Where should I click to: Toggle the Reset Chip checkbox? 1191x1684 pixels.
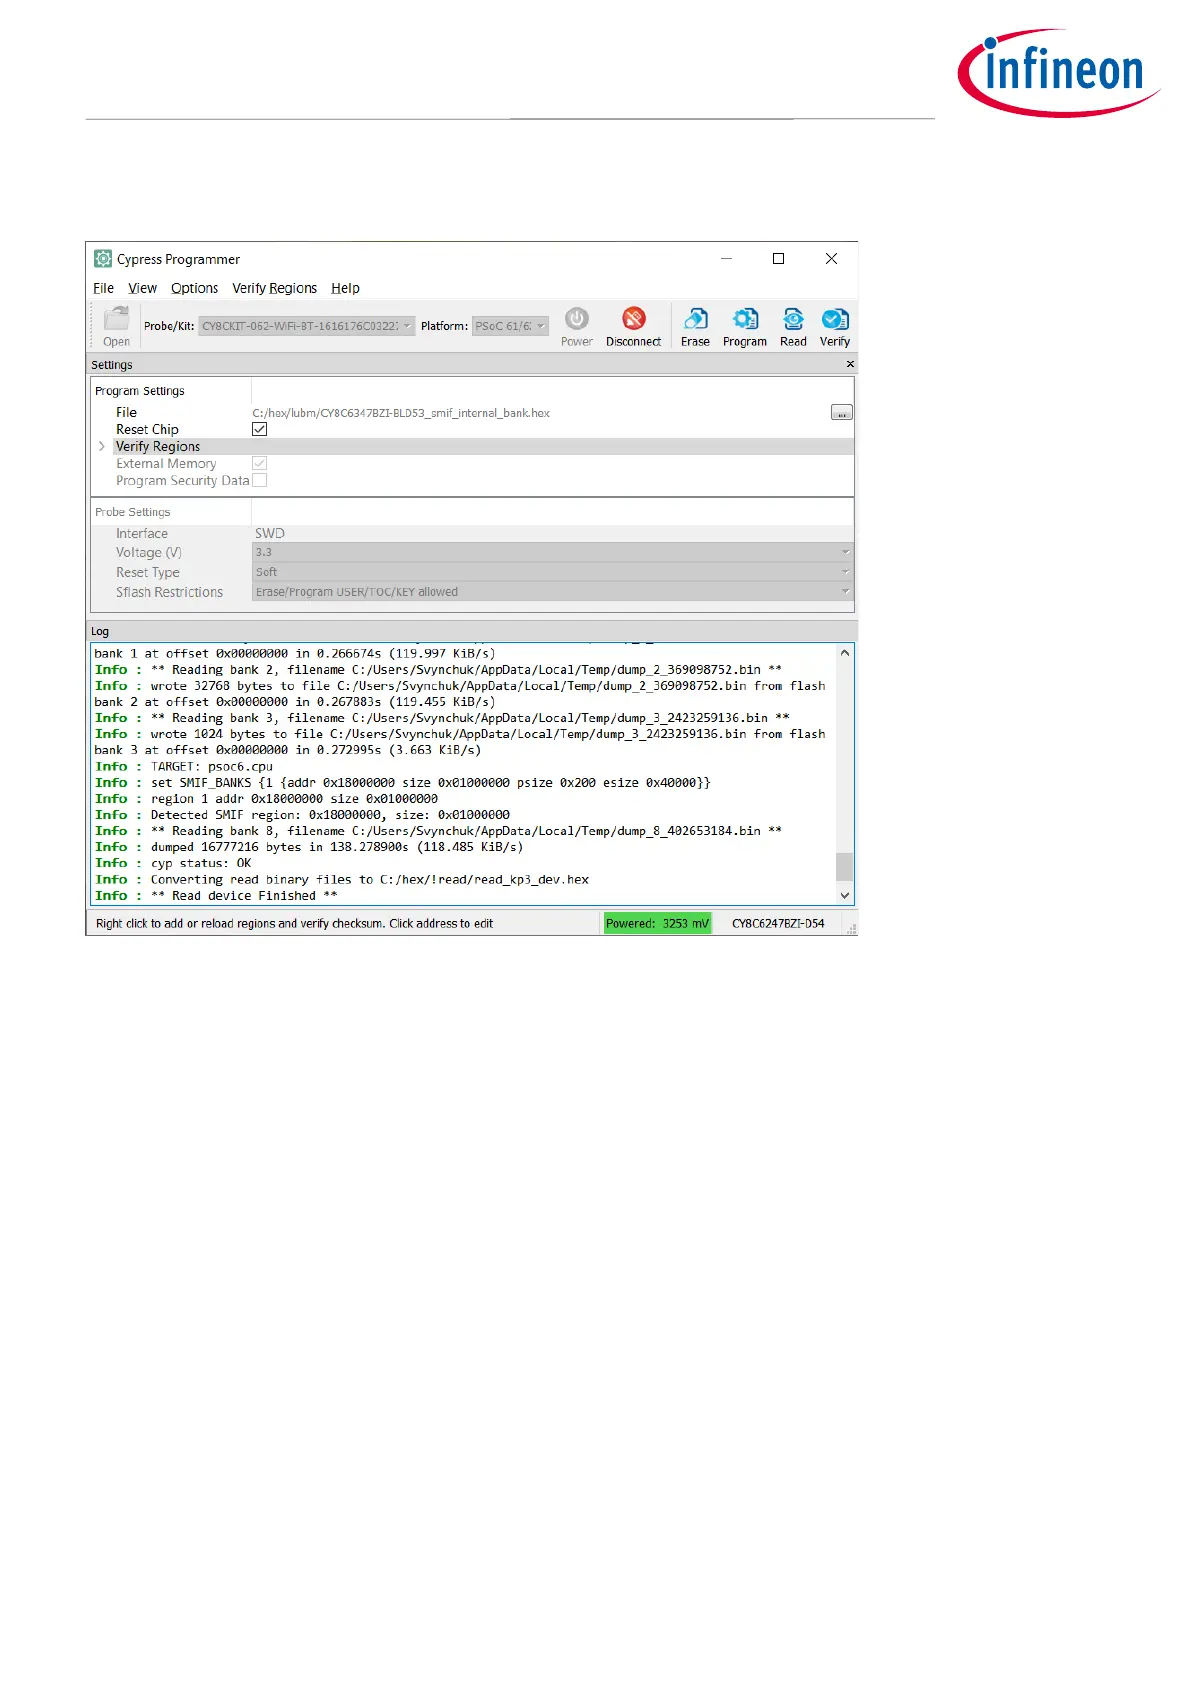[259, 429]
